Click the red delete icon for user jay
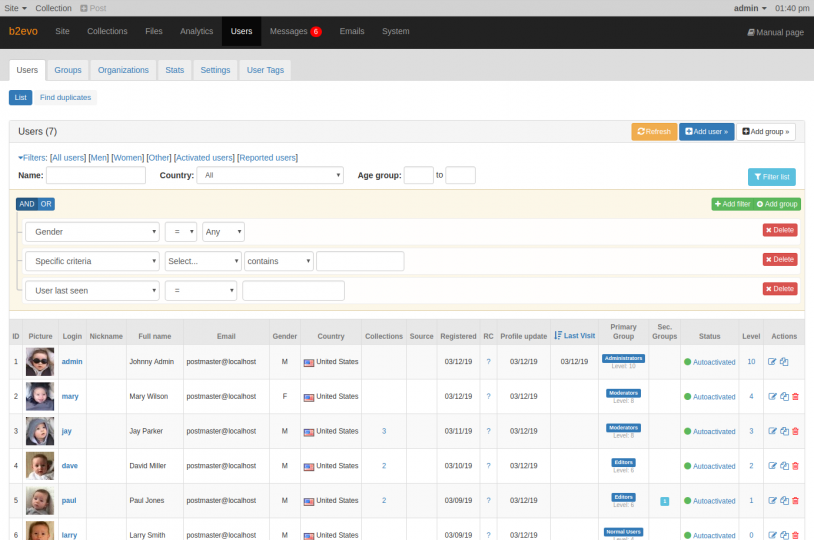This screenshot has height=540, width=814. coord(796,432)
